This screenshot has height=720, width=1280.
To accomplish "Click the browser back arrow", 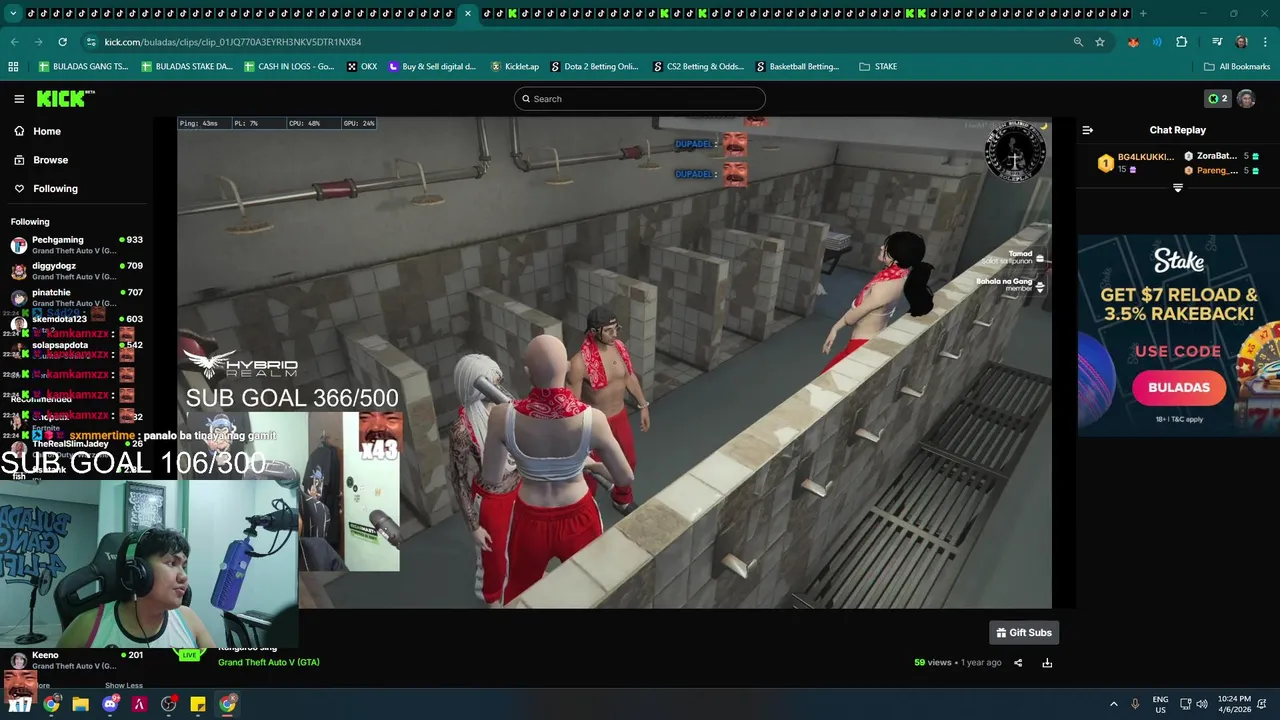I will tap(14, 42).
